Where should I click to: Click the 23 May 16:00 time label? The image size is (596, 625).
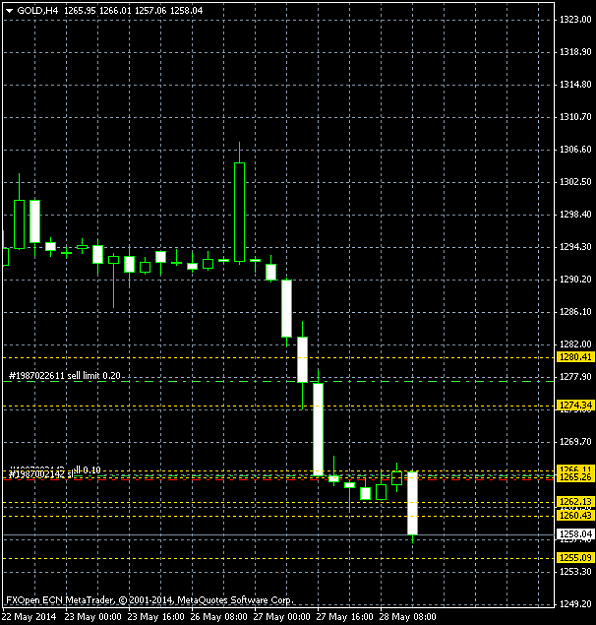[x=156, y=617]
